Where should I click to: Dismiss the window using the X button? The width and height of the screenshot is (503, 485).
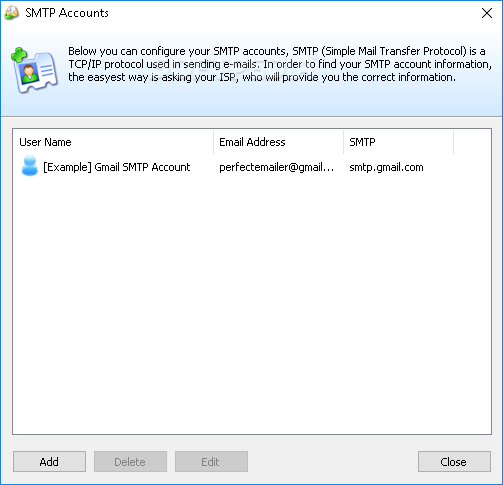click(x=487, y=13)
